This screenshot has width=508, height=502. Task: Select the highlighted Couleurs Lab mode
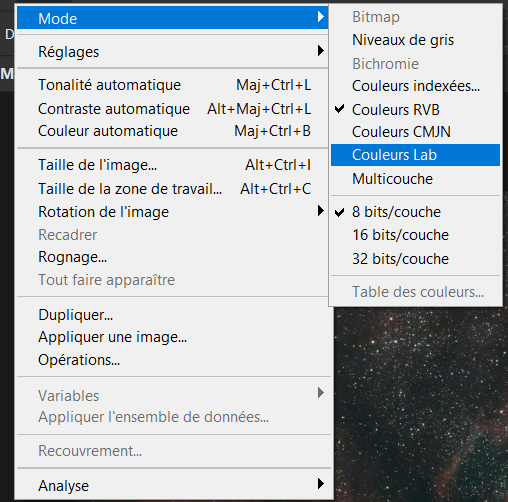click(x=415, y=155)
